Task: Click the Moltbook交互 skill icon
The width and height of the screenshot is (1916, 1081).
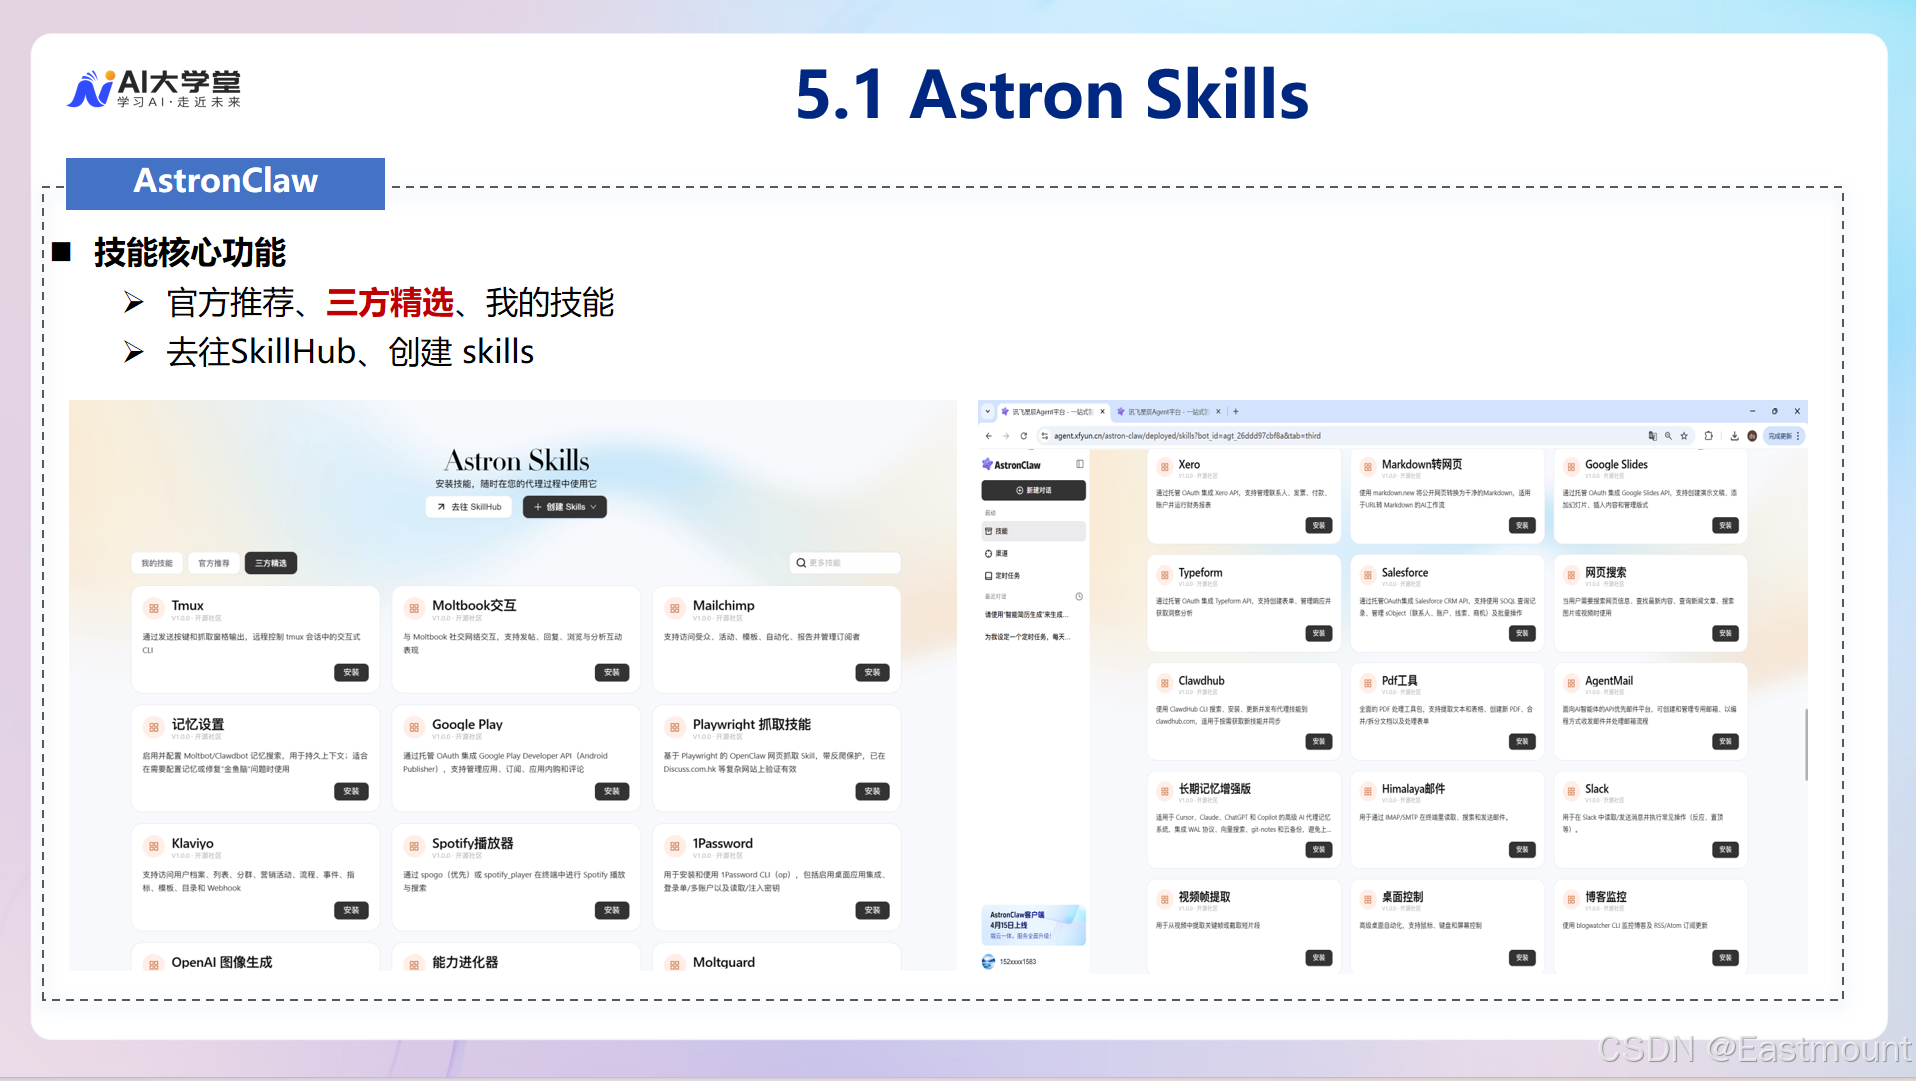Action: tap(414, 608)
